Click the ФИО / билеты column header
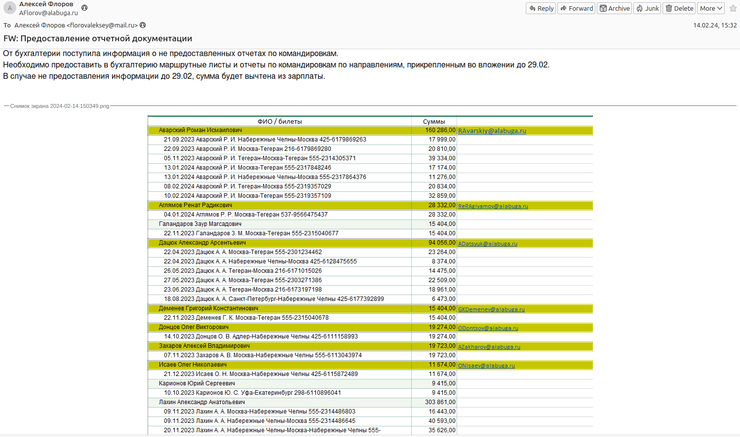 click(x=280, y=121)
